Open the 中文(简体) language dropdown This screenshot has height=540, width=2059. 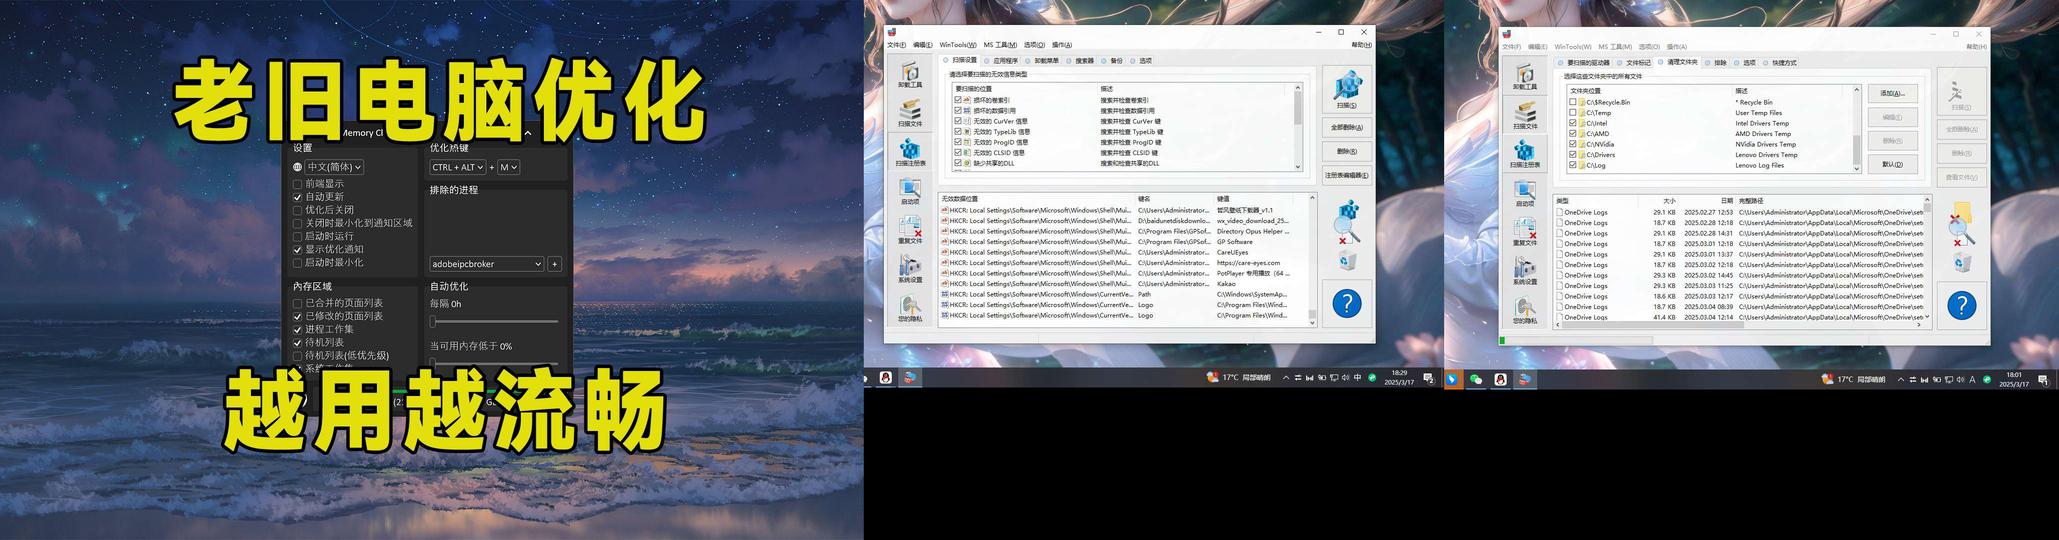[x=334, y=167]
